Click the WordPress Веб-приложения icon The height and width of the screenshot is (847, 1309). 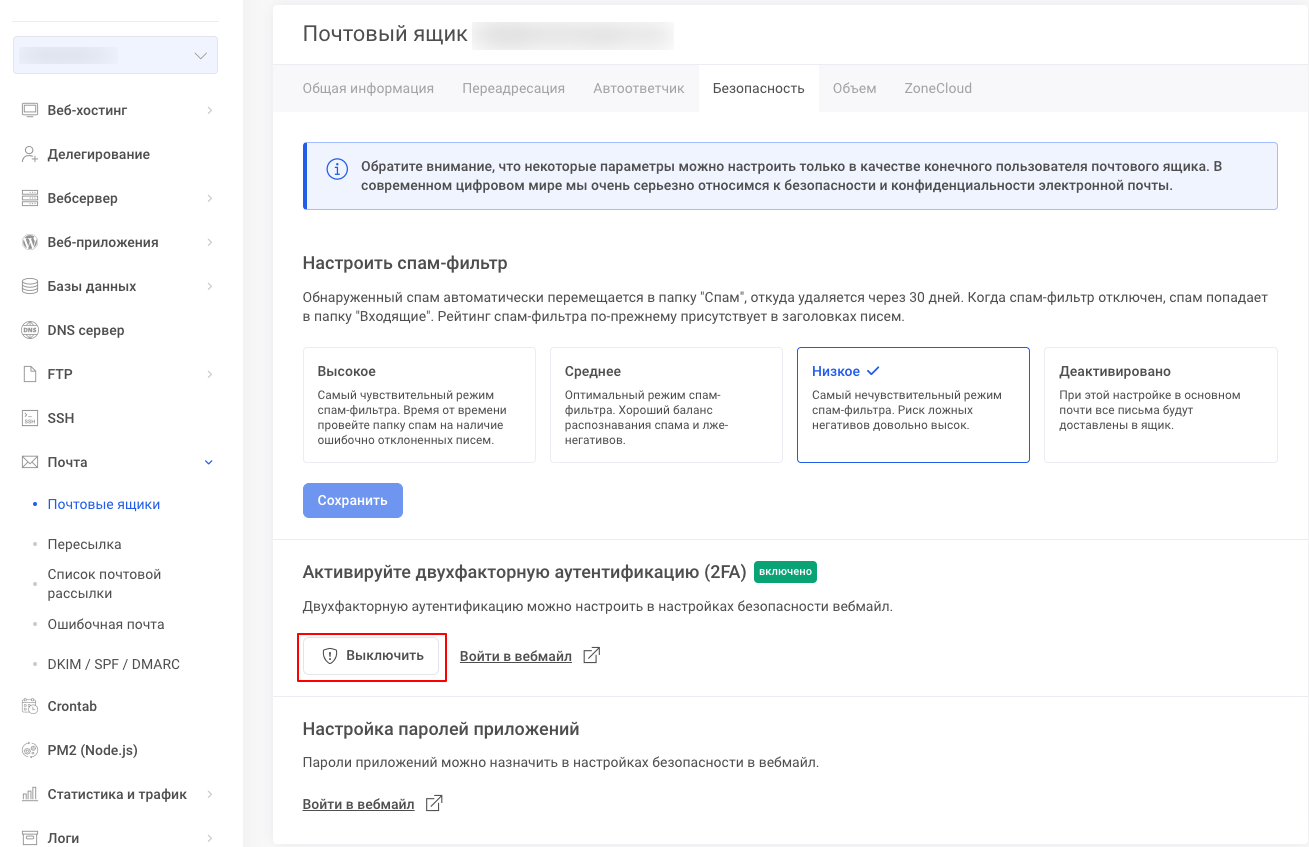pos(30,242)
